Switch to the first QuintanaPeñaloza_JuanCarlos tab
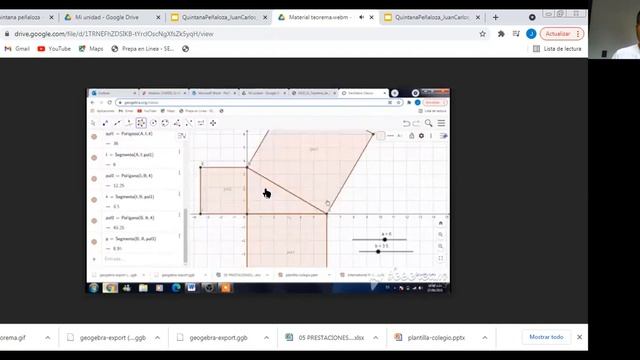The image size is (640, 360). [219, 17]
